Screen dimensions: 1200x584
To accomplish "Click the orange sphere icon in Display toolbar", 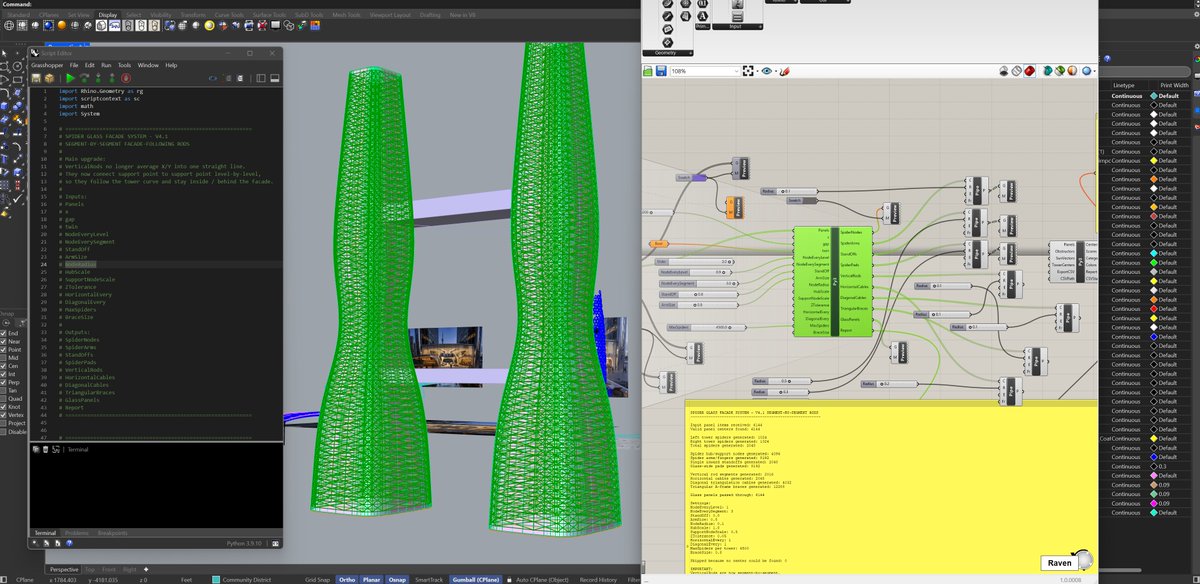I will [62, 26].
